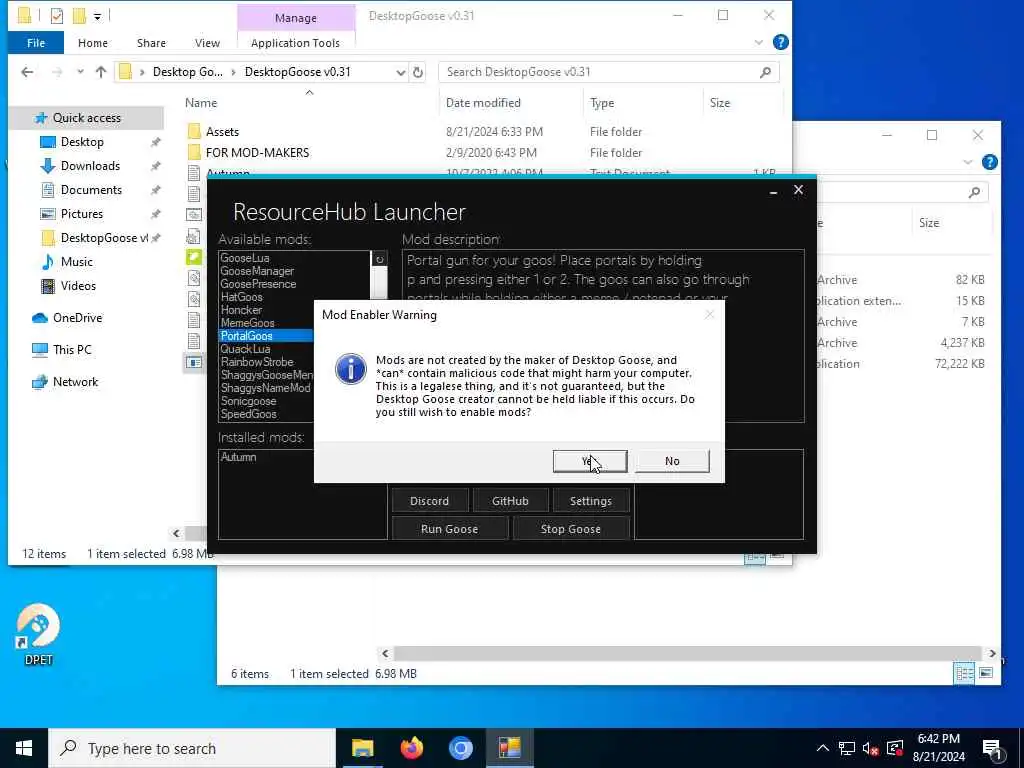
Task: Click the Stop Goose button
Action: tap(571, 529)
